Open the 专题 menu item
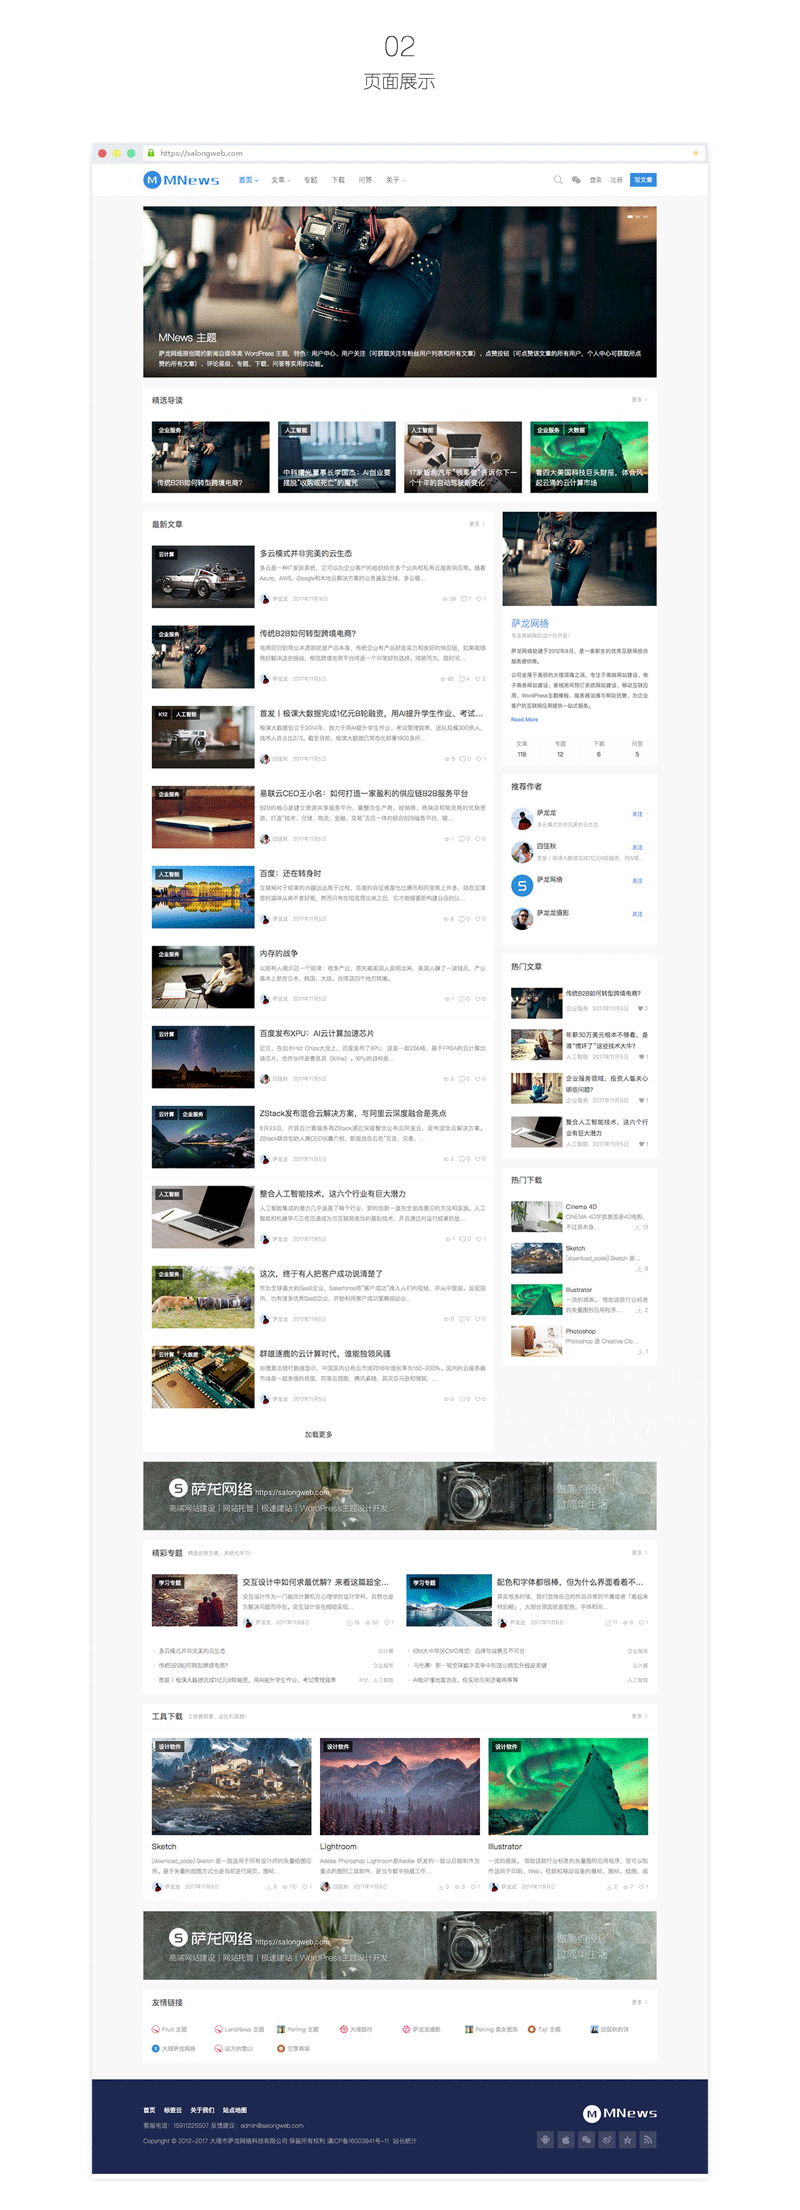 pos(311,180)
